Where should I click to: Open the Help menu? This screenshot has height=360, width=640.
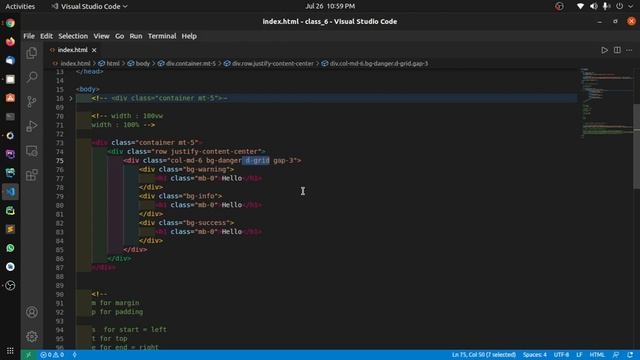[189, 36]
